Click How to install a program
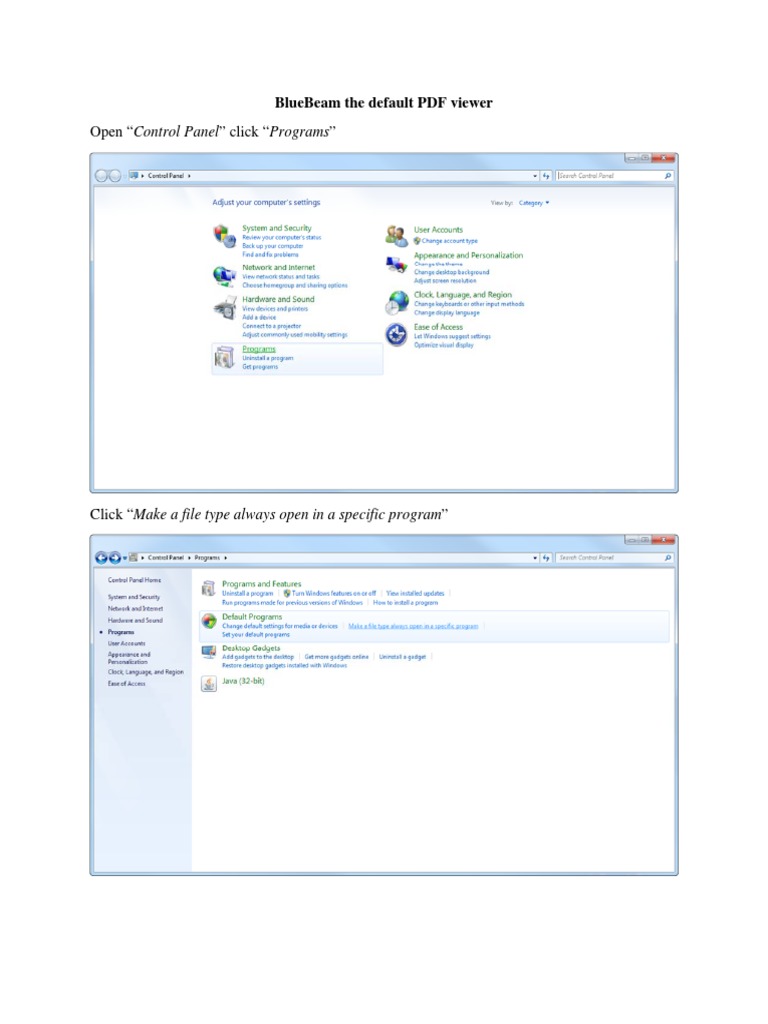 coord(406,603)
